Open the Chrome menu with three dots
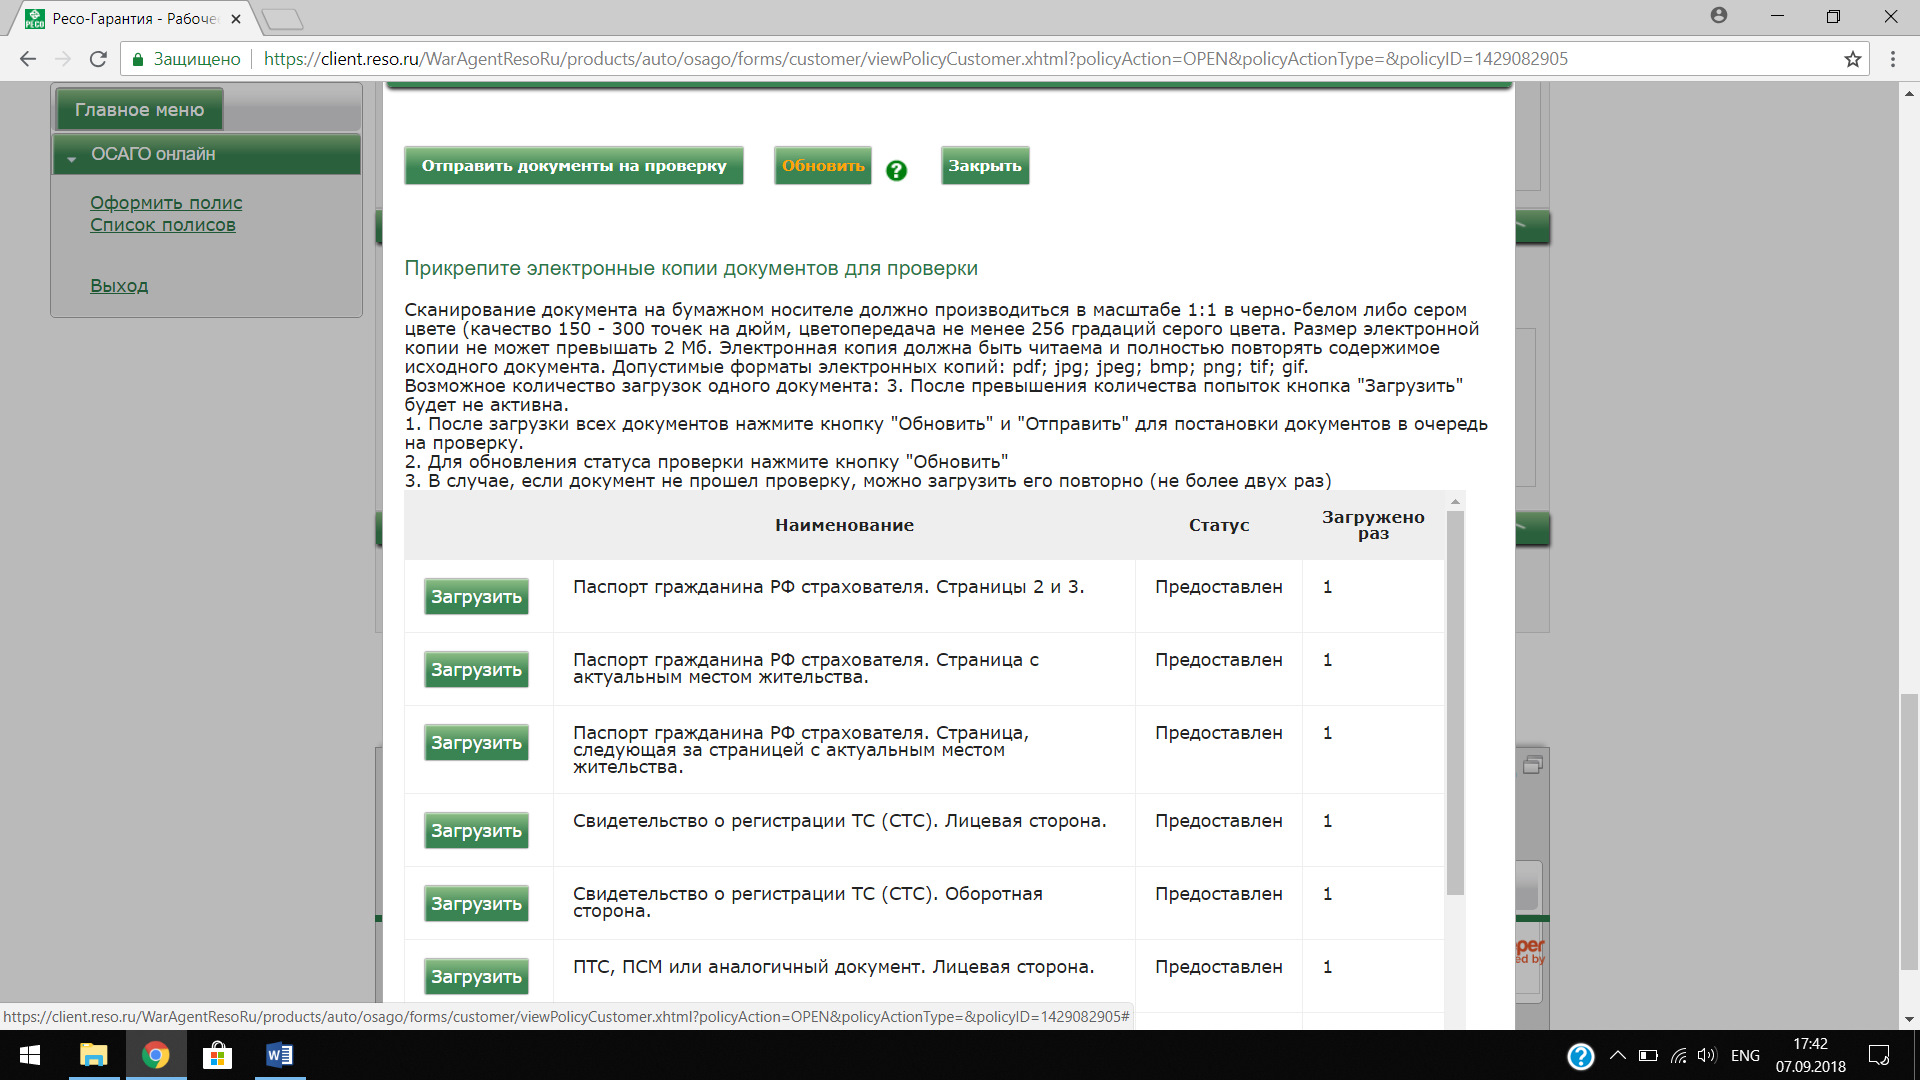Image resolution: width=1920 pixels, height=1080 pixels. (1893, 59)
